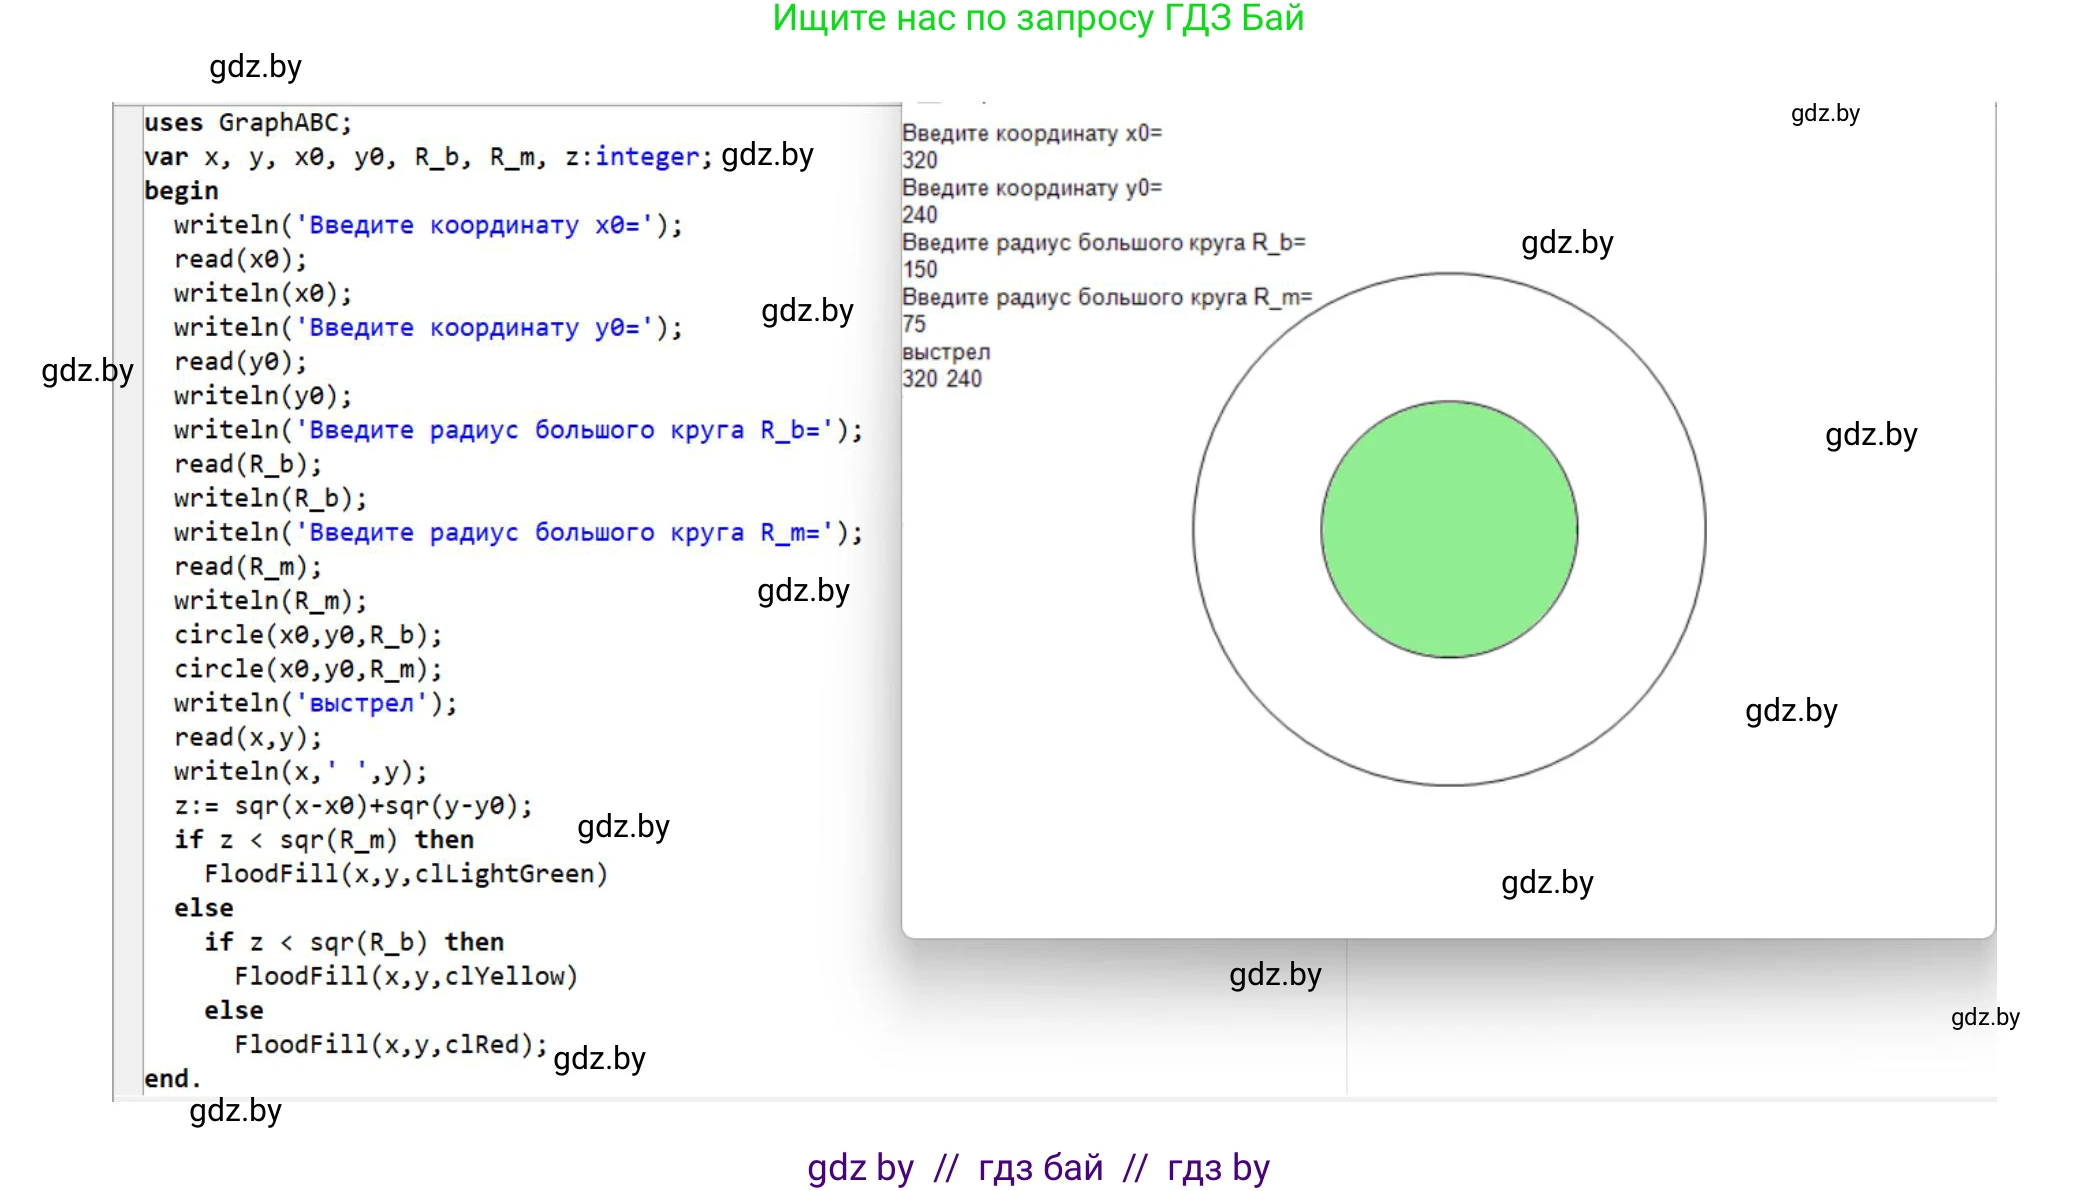The height and width of the screenshot is (1191, 2080).
Task: Click the green inner circle
Action: pos(1448,529)
